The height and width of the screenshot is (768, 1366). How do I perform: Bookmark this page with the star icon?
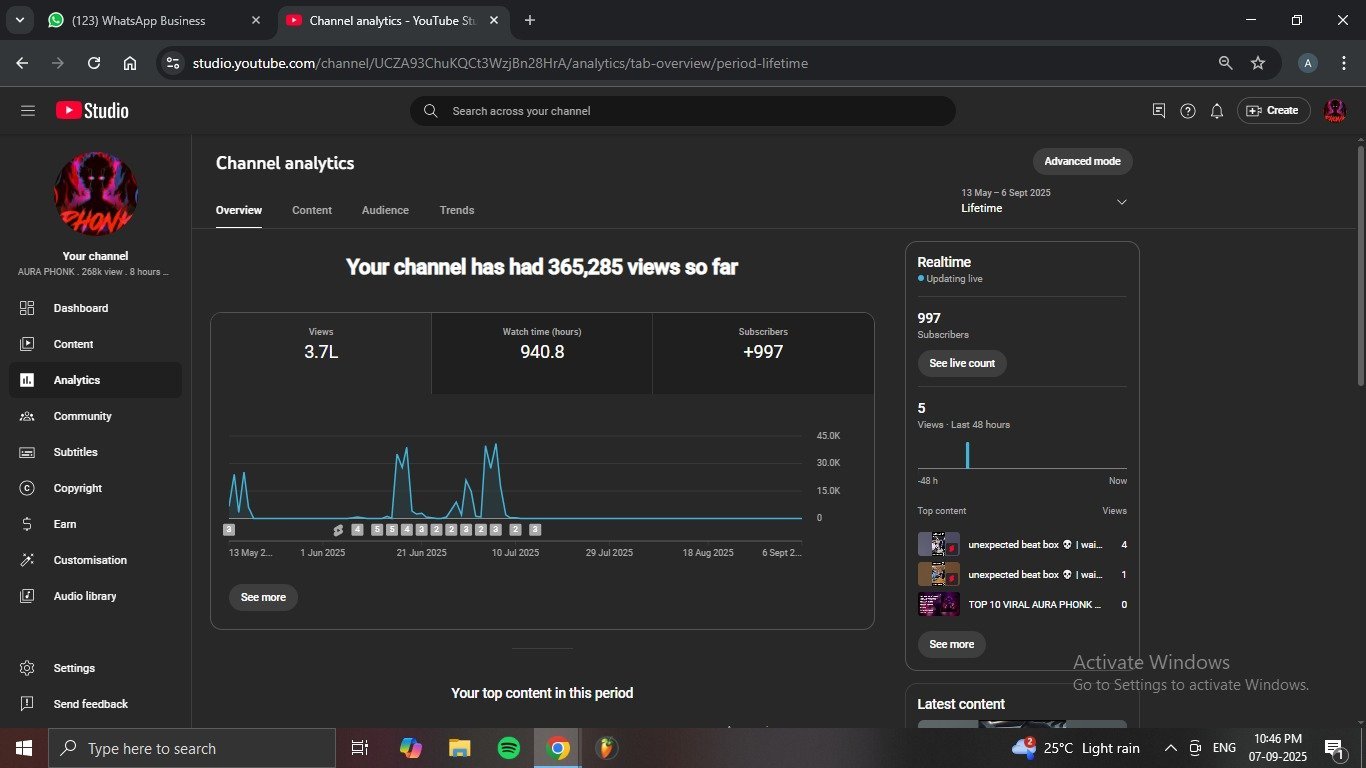point(1257,63)
